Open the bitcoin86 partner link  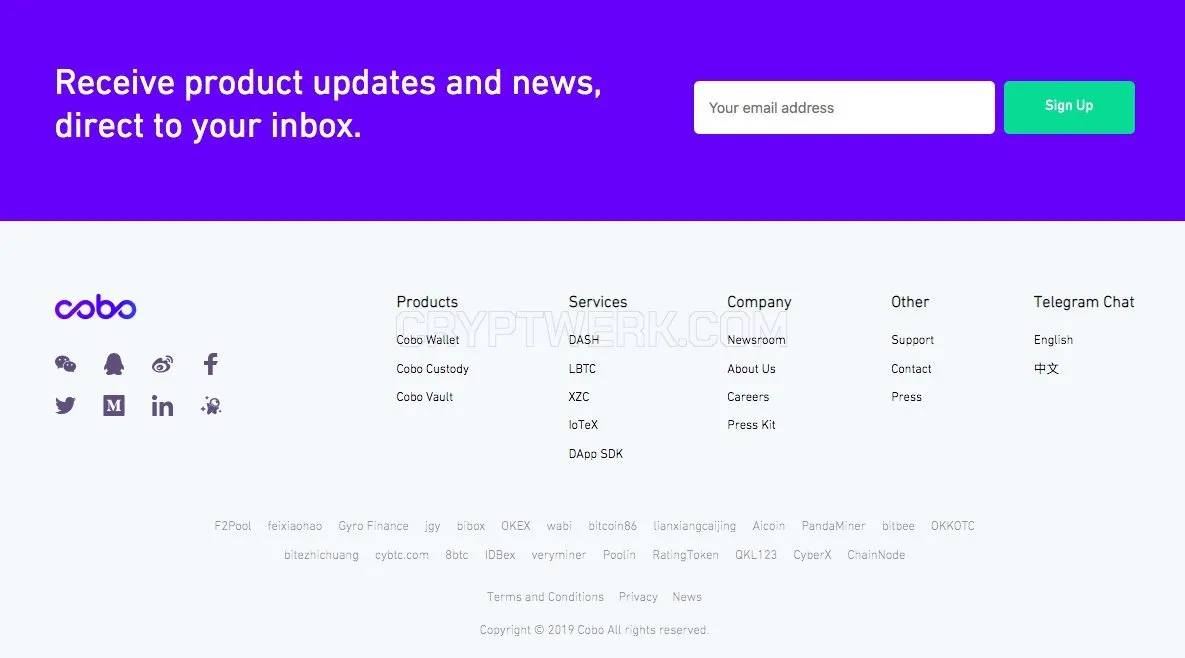[613, 526]
